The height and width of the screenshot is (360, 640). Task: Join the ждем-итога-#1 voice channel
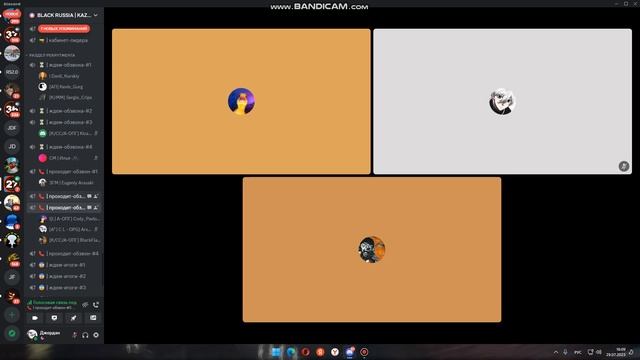(64, 265)
